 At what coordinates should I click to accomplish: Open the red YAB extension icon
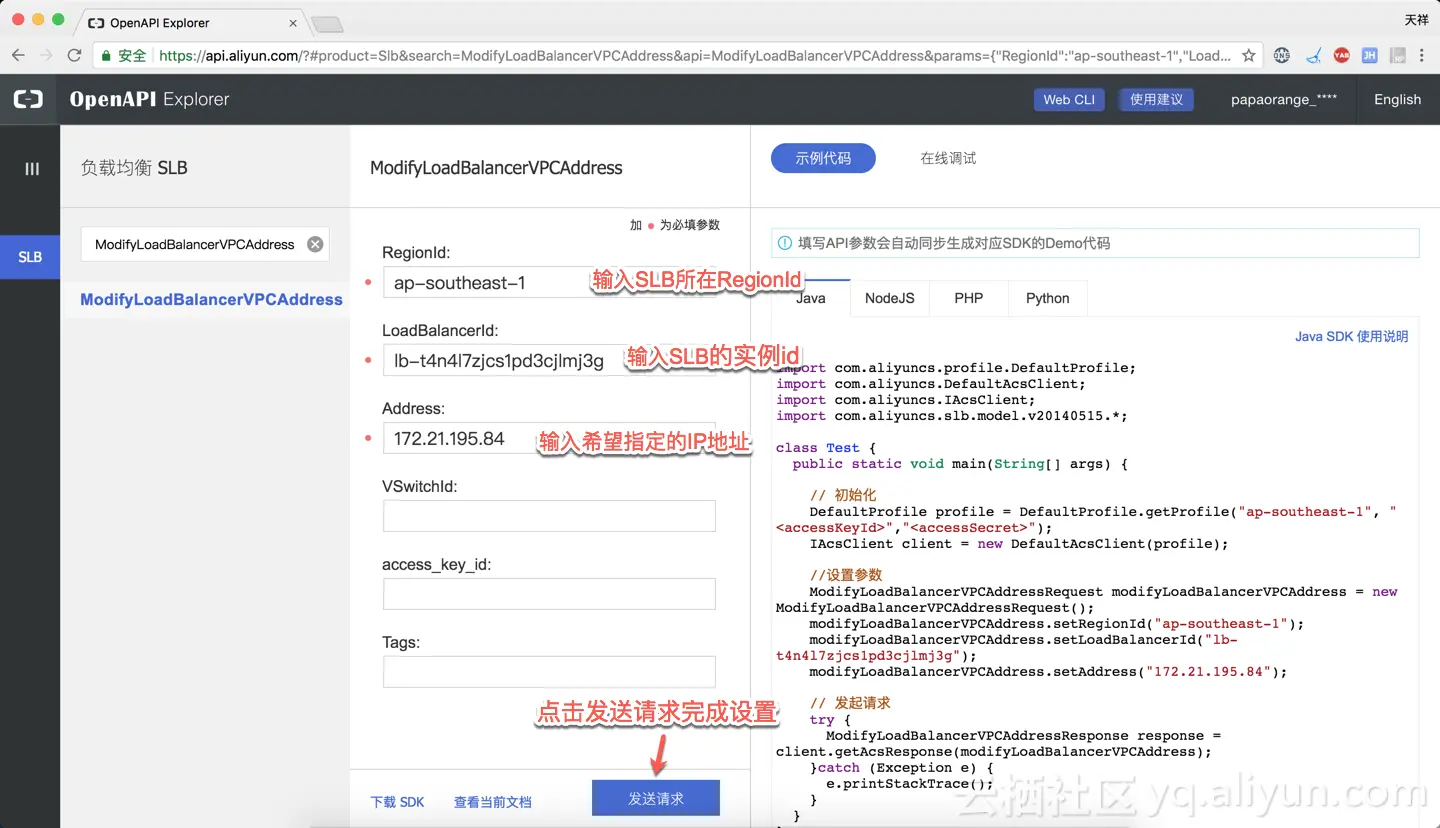pos(1342,56)
